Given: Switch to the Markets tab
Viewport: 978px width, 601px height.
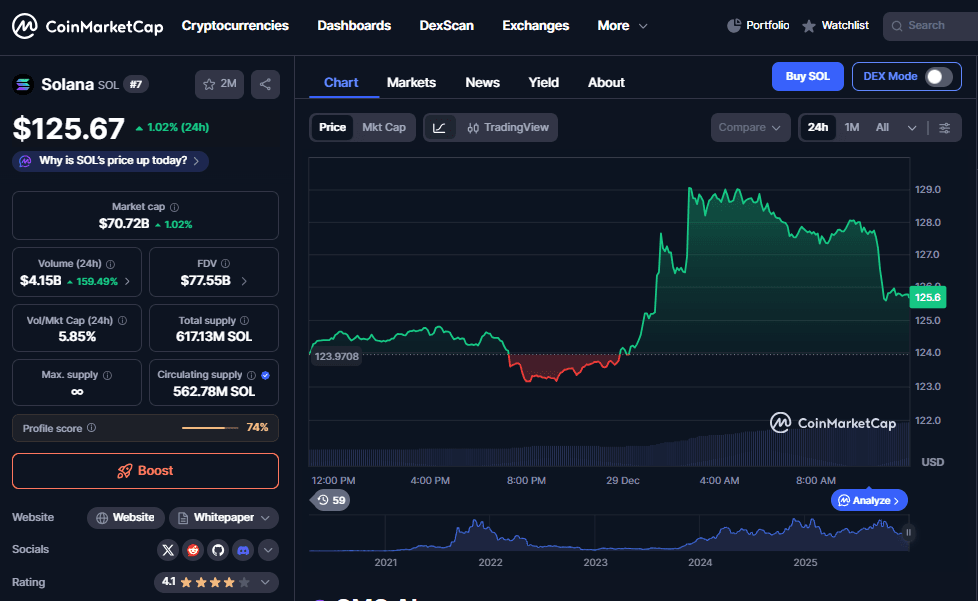Looking at the screenshot, I should [411, 82].
